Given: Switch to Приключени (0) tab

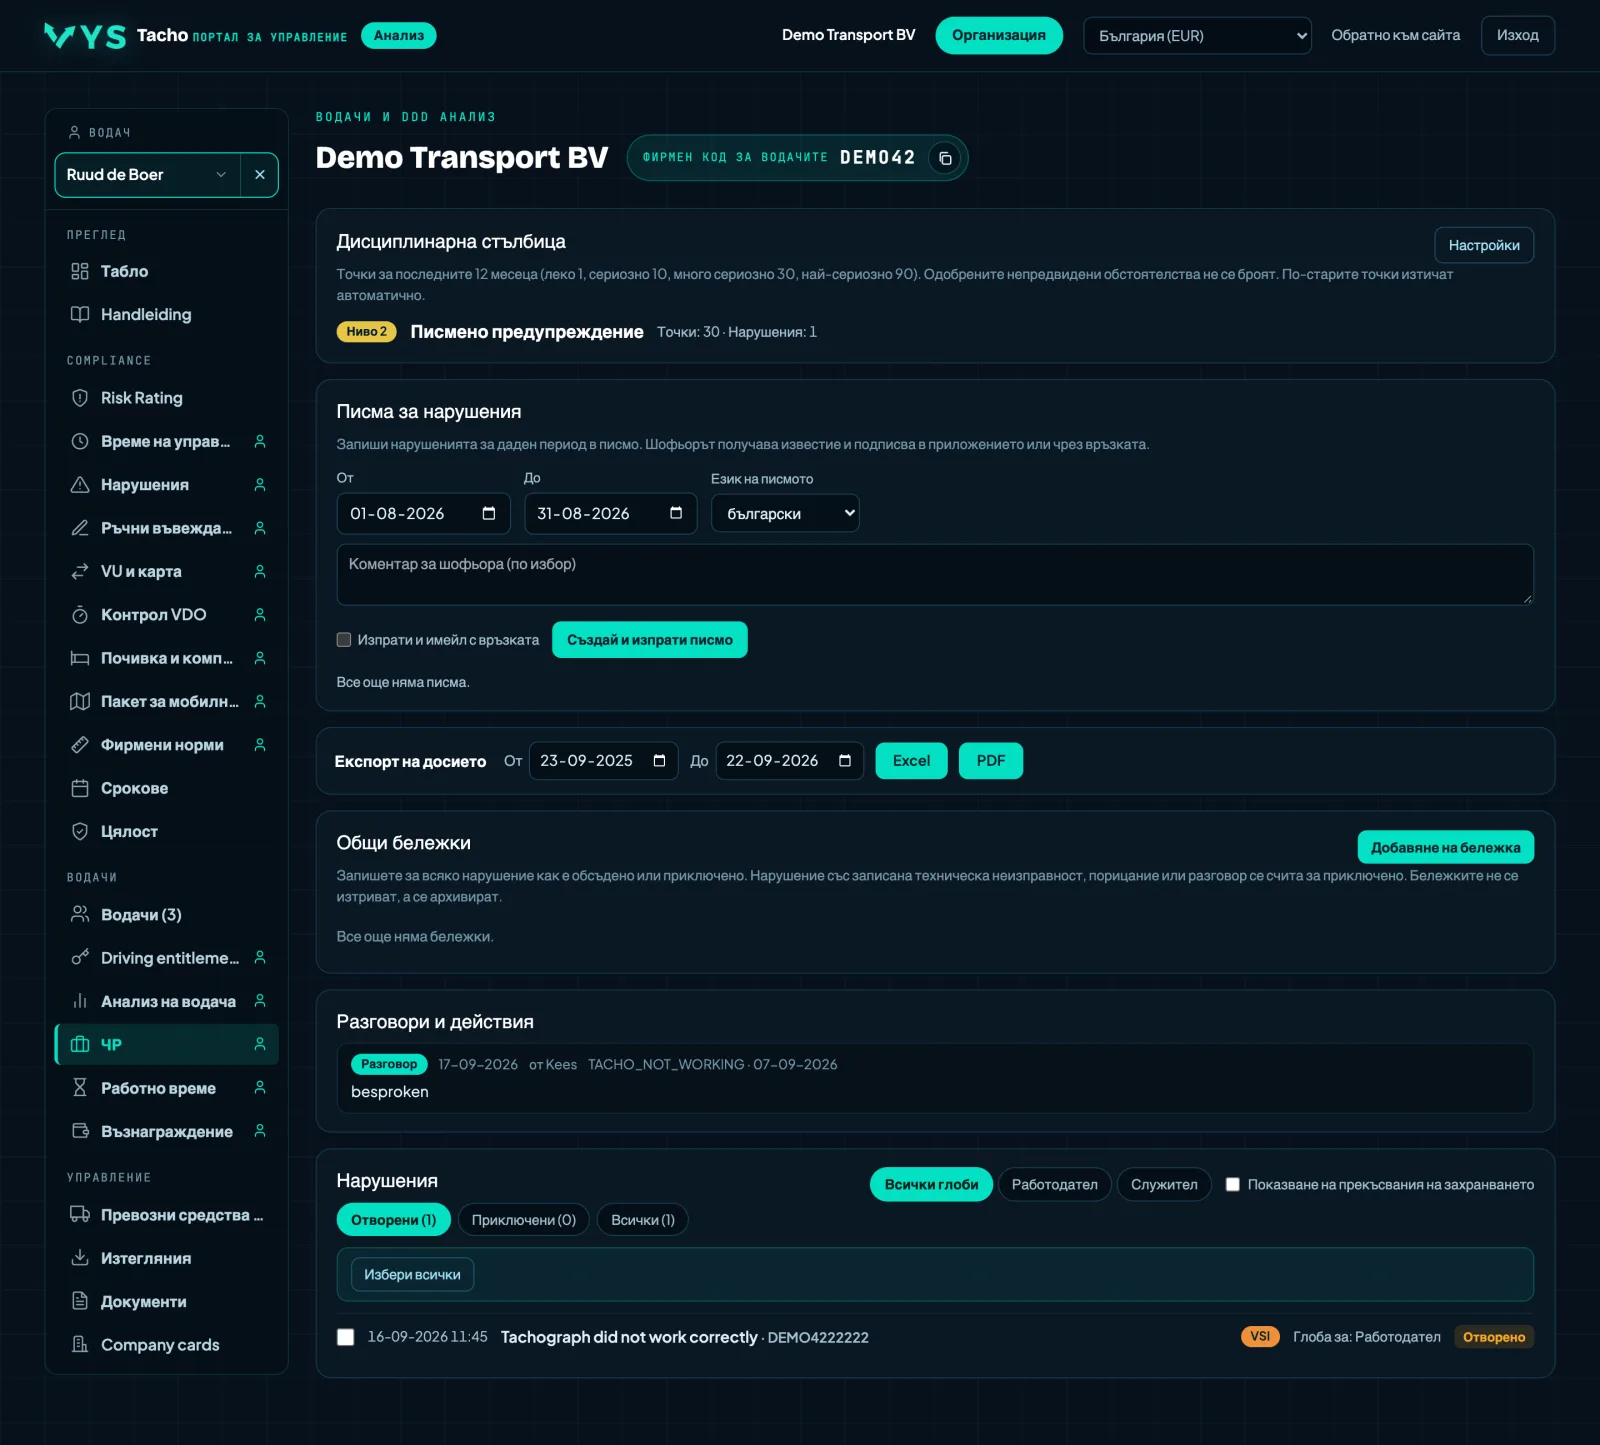Looking at the screenshot, I should coord(523,1220).
